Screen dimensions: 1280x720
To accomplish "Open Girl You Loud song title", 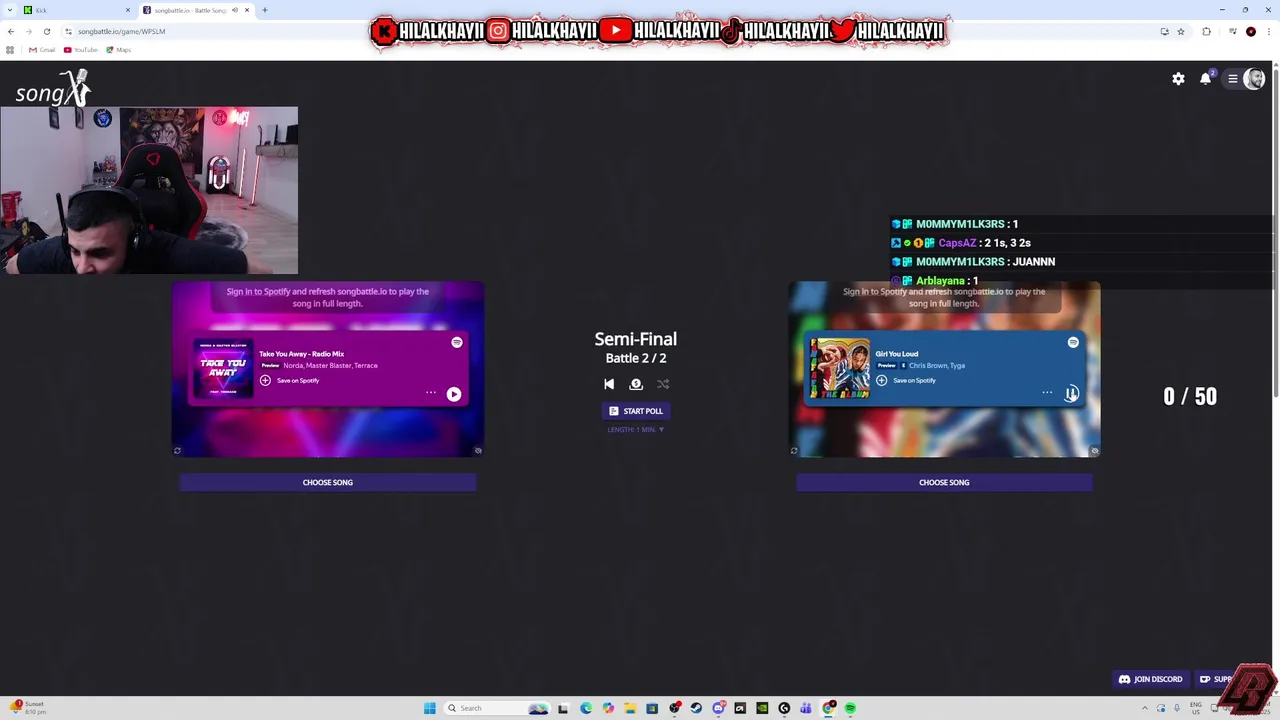I will 897,354.
